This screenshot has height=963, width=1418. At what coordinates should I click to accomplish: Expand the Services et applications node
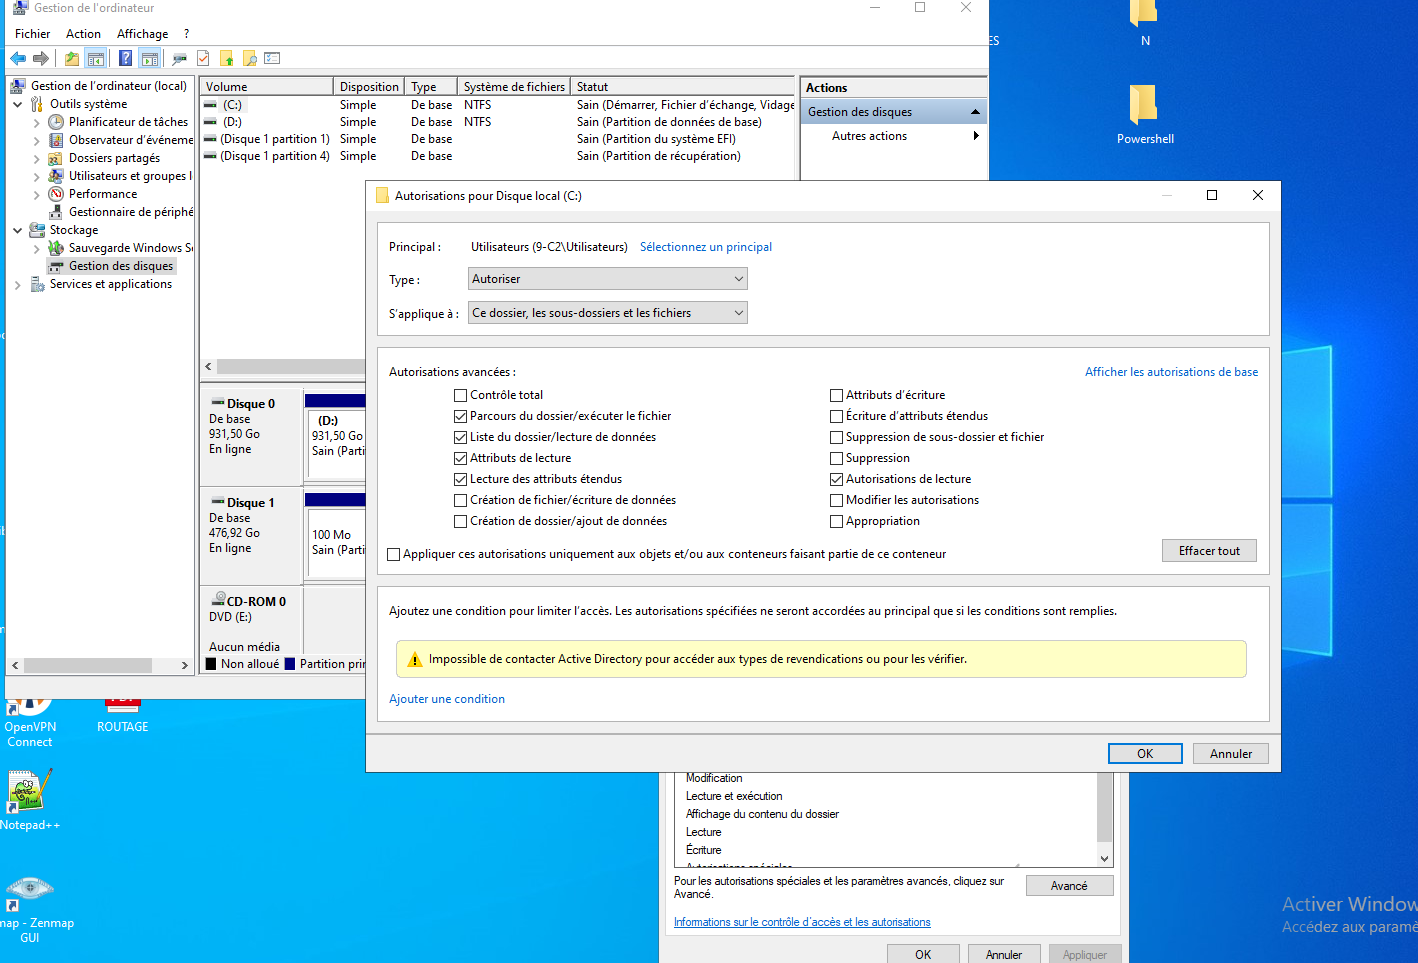click(17, 285)
